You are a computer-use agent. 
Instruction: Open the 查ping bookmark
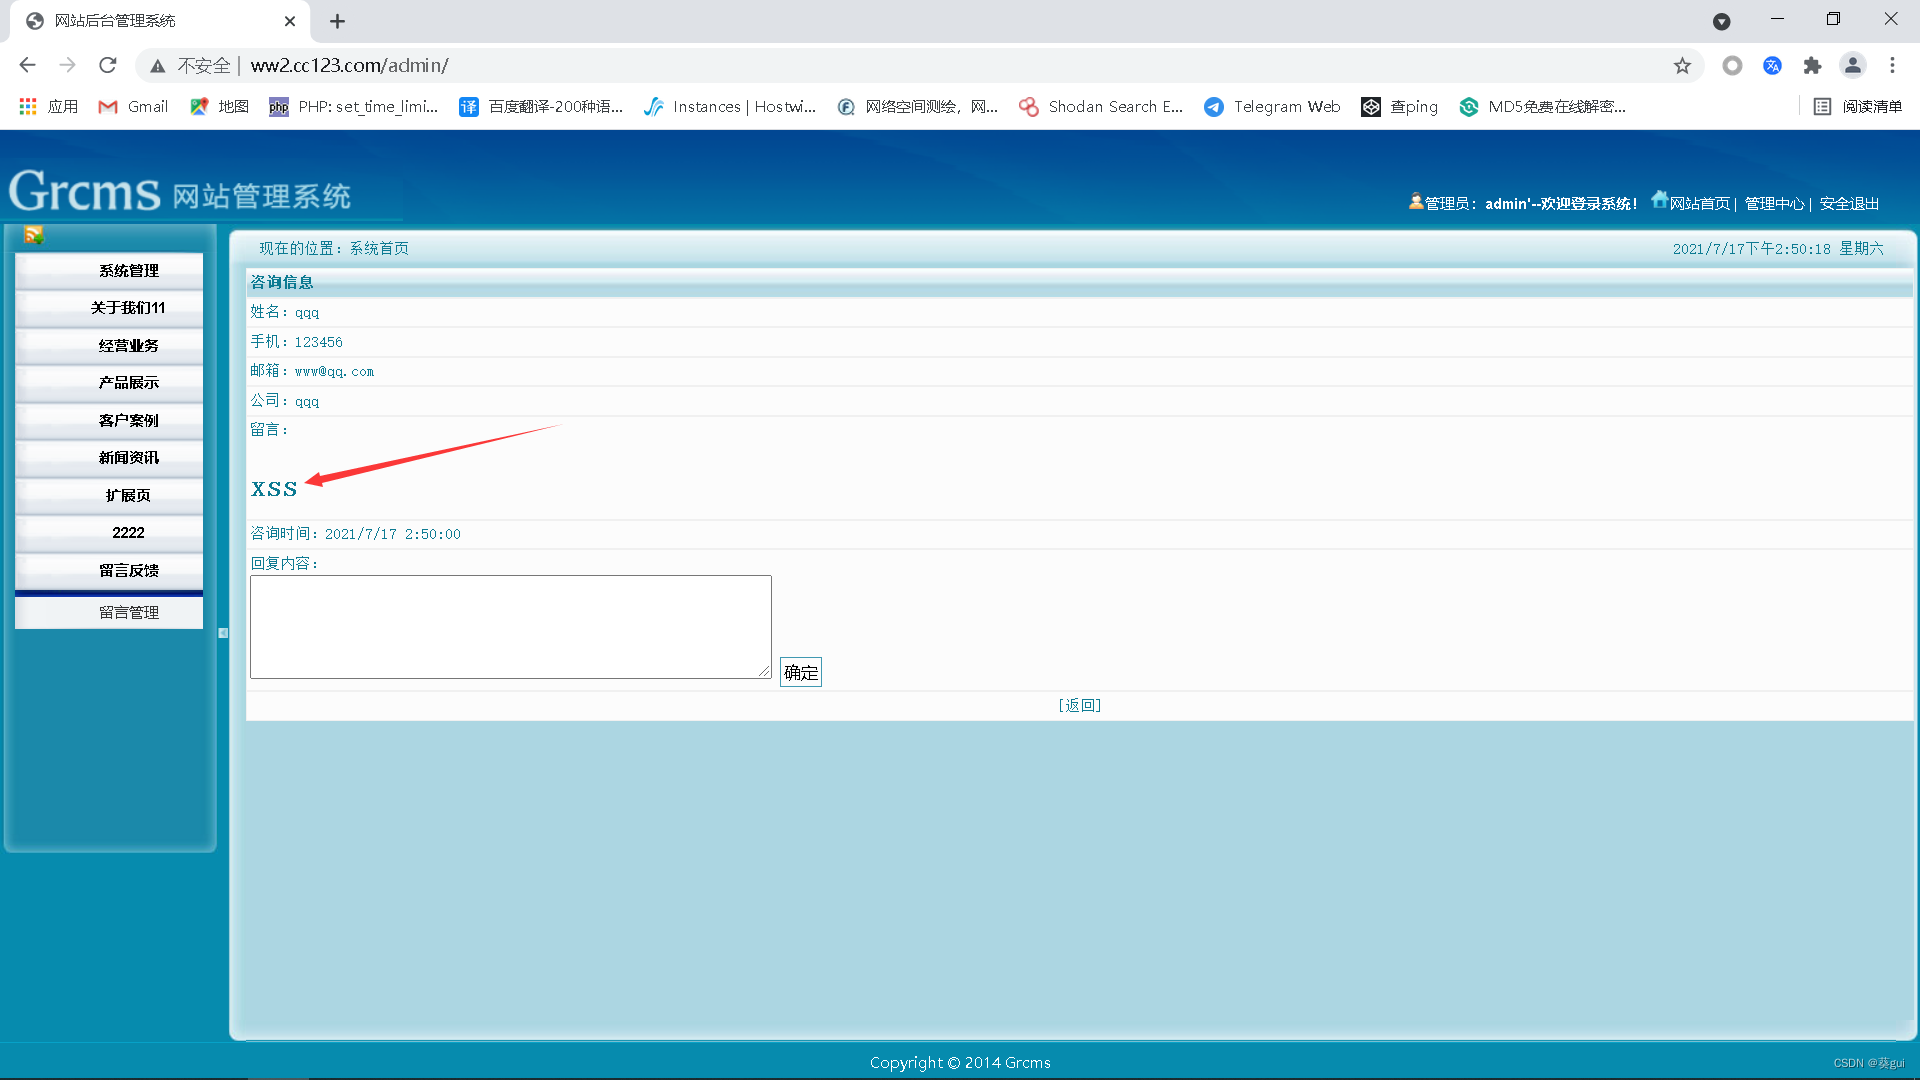click(x=1399, y=106)
